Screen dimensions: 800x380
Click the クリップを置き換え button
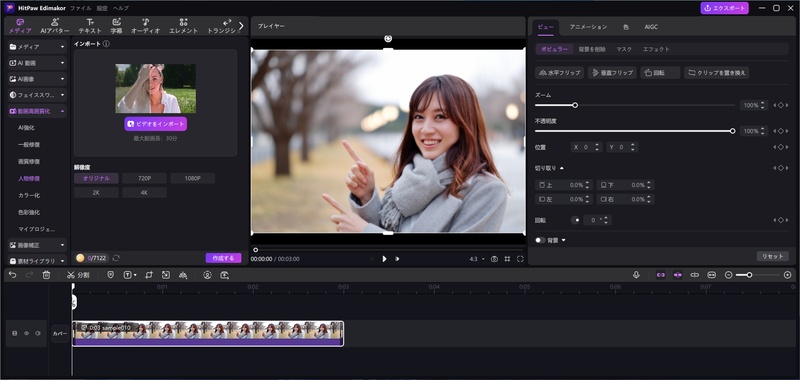pos(716,73)
